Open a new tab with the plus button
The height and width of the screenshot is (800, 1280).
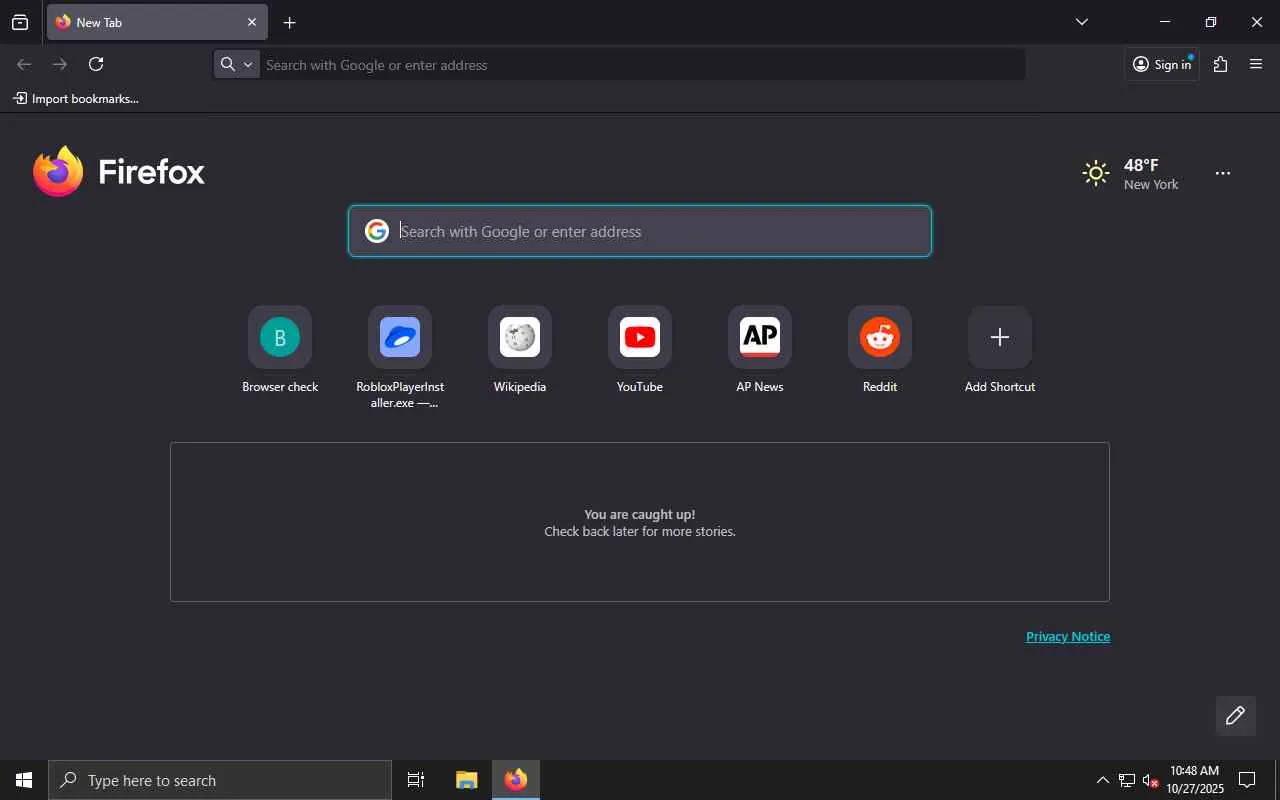click(290, 23)
